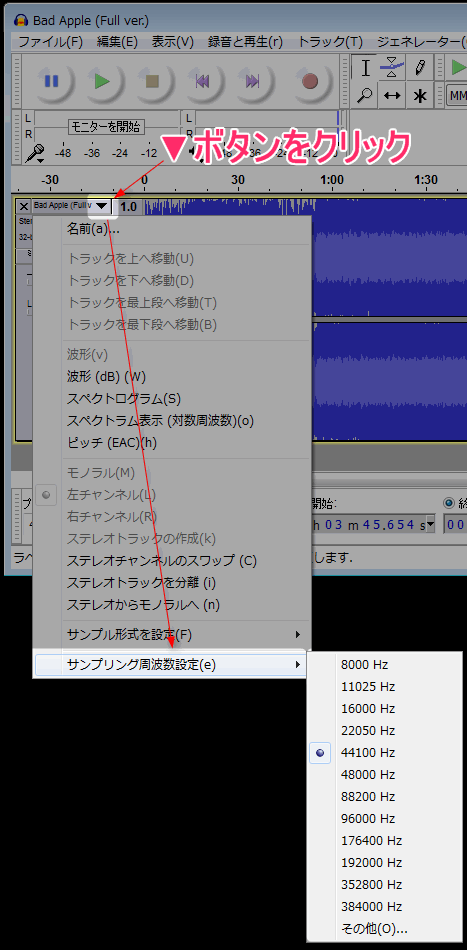The width and height of the screenshot is (467, 950).
Task: Set sampling rate to 22050 Hz
Action: (382, 731)
